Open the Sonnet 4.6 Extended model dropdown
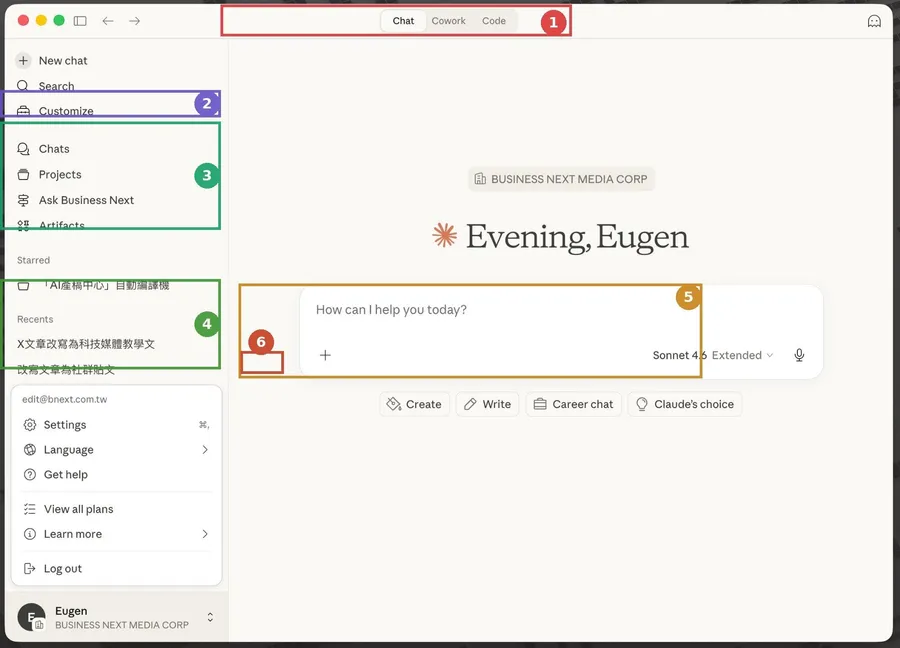This screenshot has height=648, width=900. point(713,355)
